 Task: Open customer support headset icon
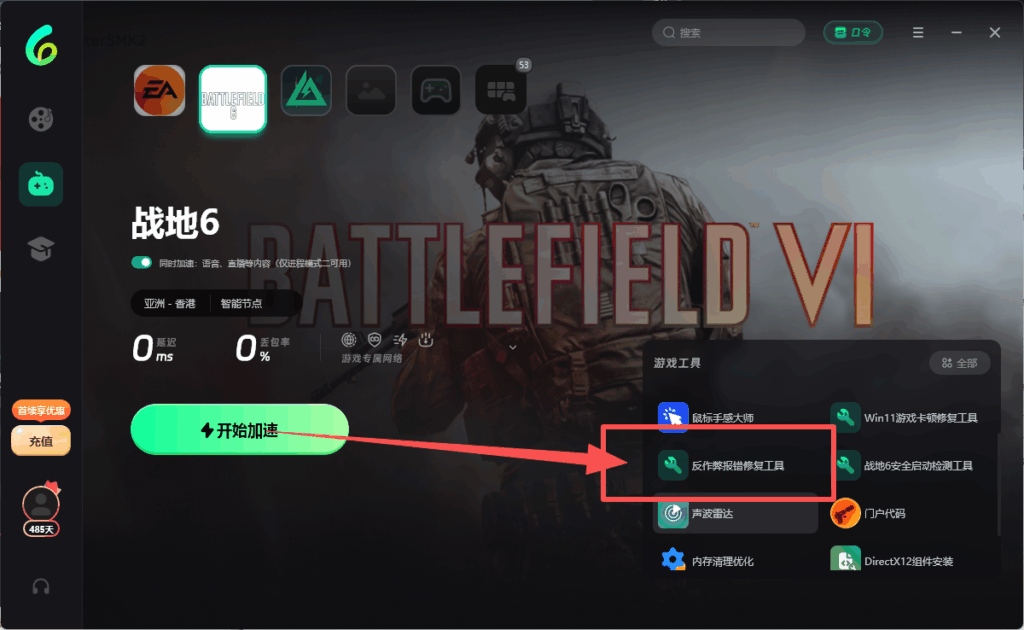40,587
